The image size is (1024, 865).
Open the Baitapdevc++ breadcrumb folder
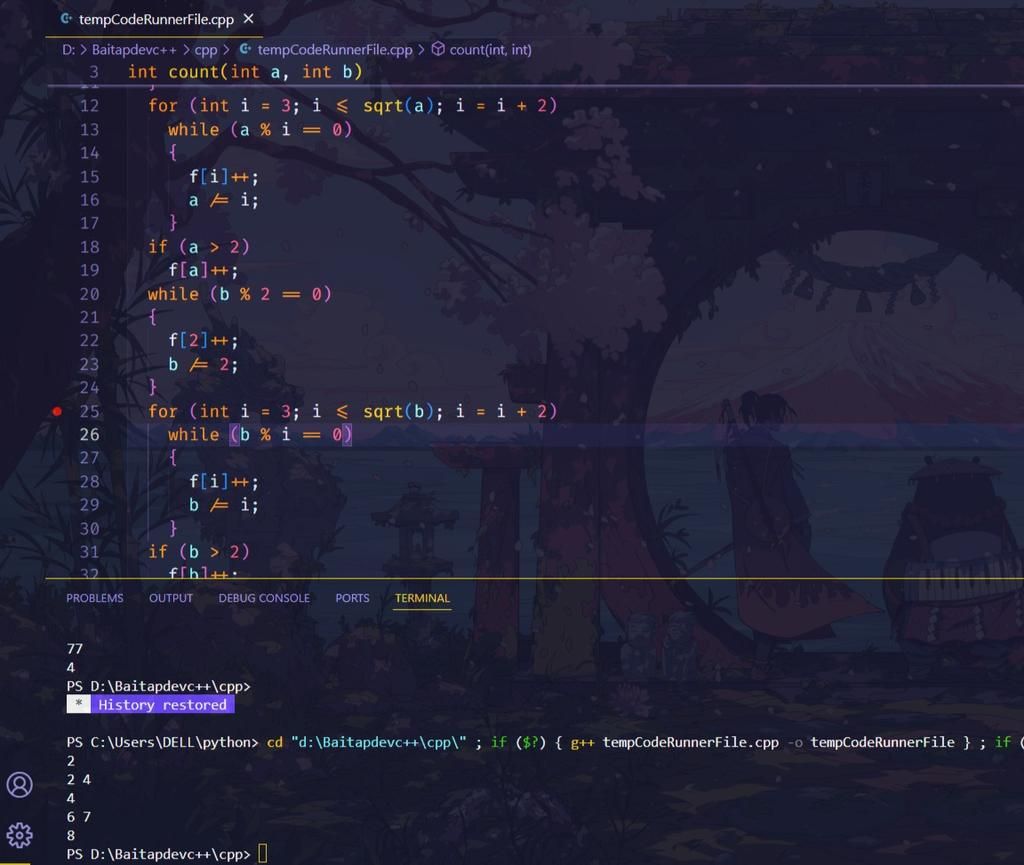pyautogui.click(x=134, y=50)
